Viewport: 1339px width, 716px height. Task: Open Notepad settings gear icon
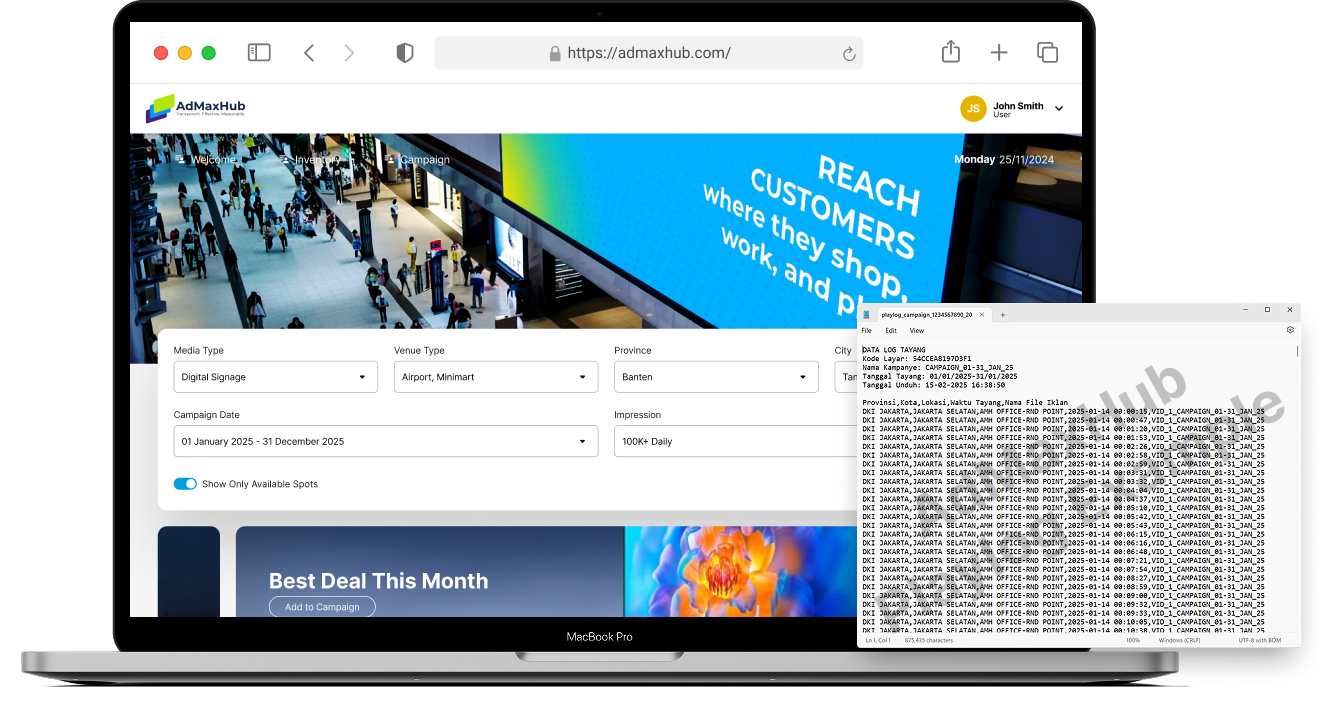1290,330
